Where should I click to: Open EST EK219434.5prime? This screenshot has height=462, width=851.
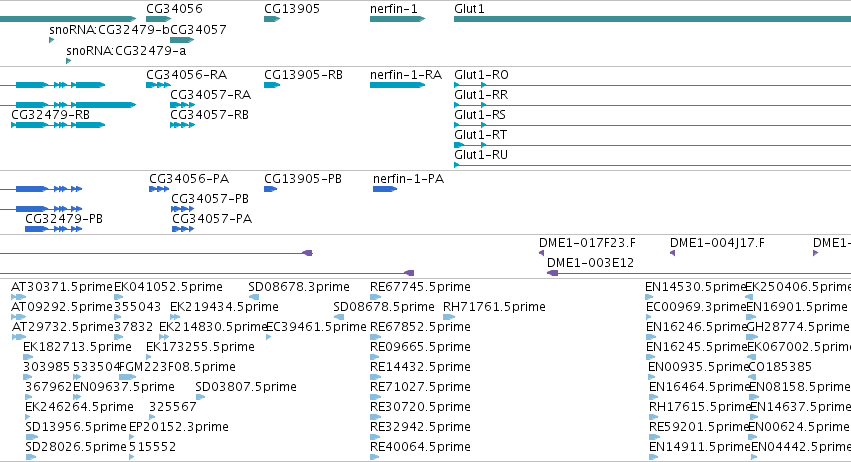pyautogui.click(x=224, y=307)
